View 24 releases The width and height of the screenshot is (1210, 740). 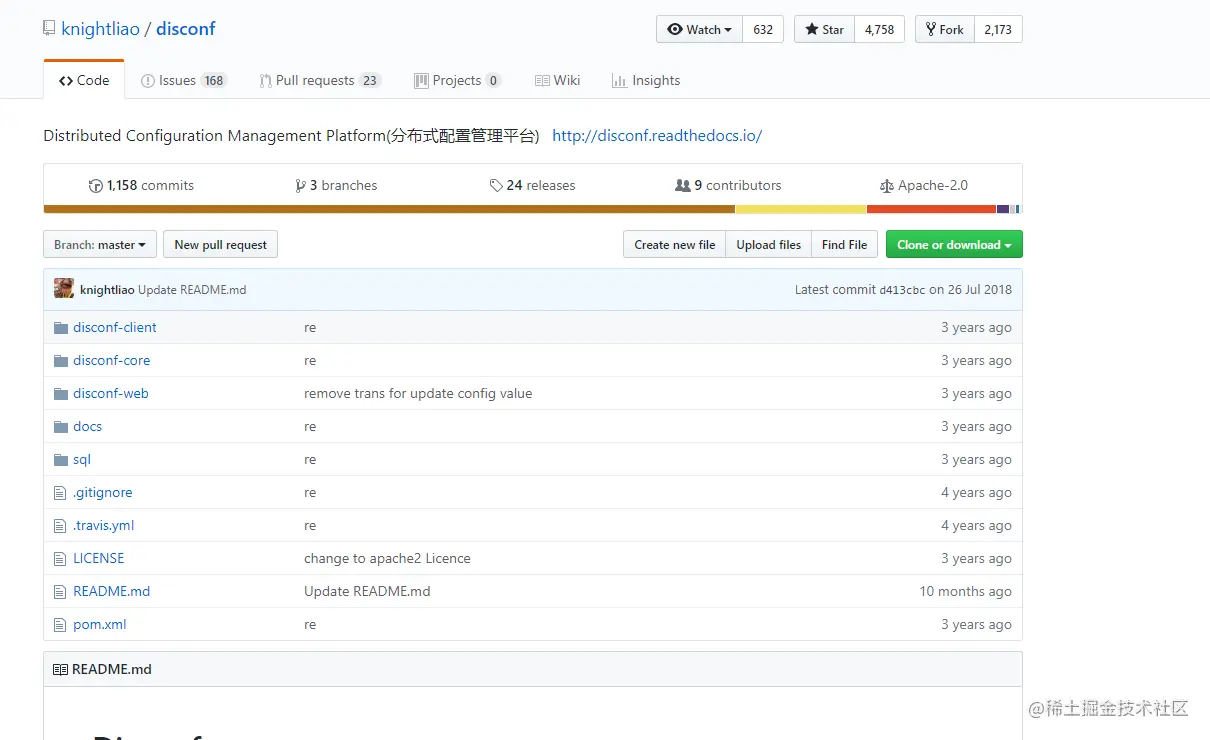pyautogui.click(x=532, y=185)
